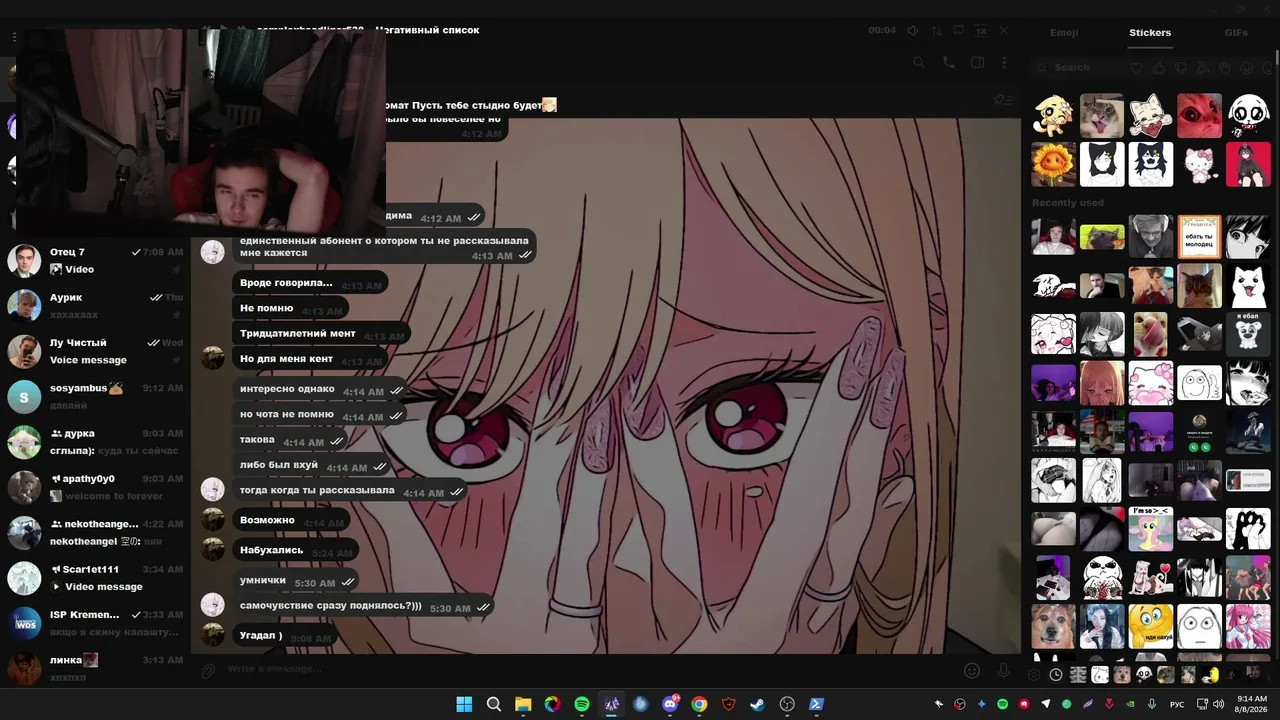Send the sunflower sticker
The height and width of the screenshot is (720, 1280).
click(1053, 164)
